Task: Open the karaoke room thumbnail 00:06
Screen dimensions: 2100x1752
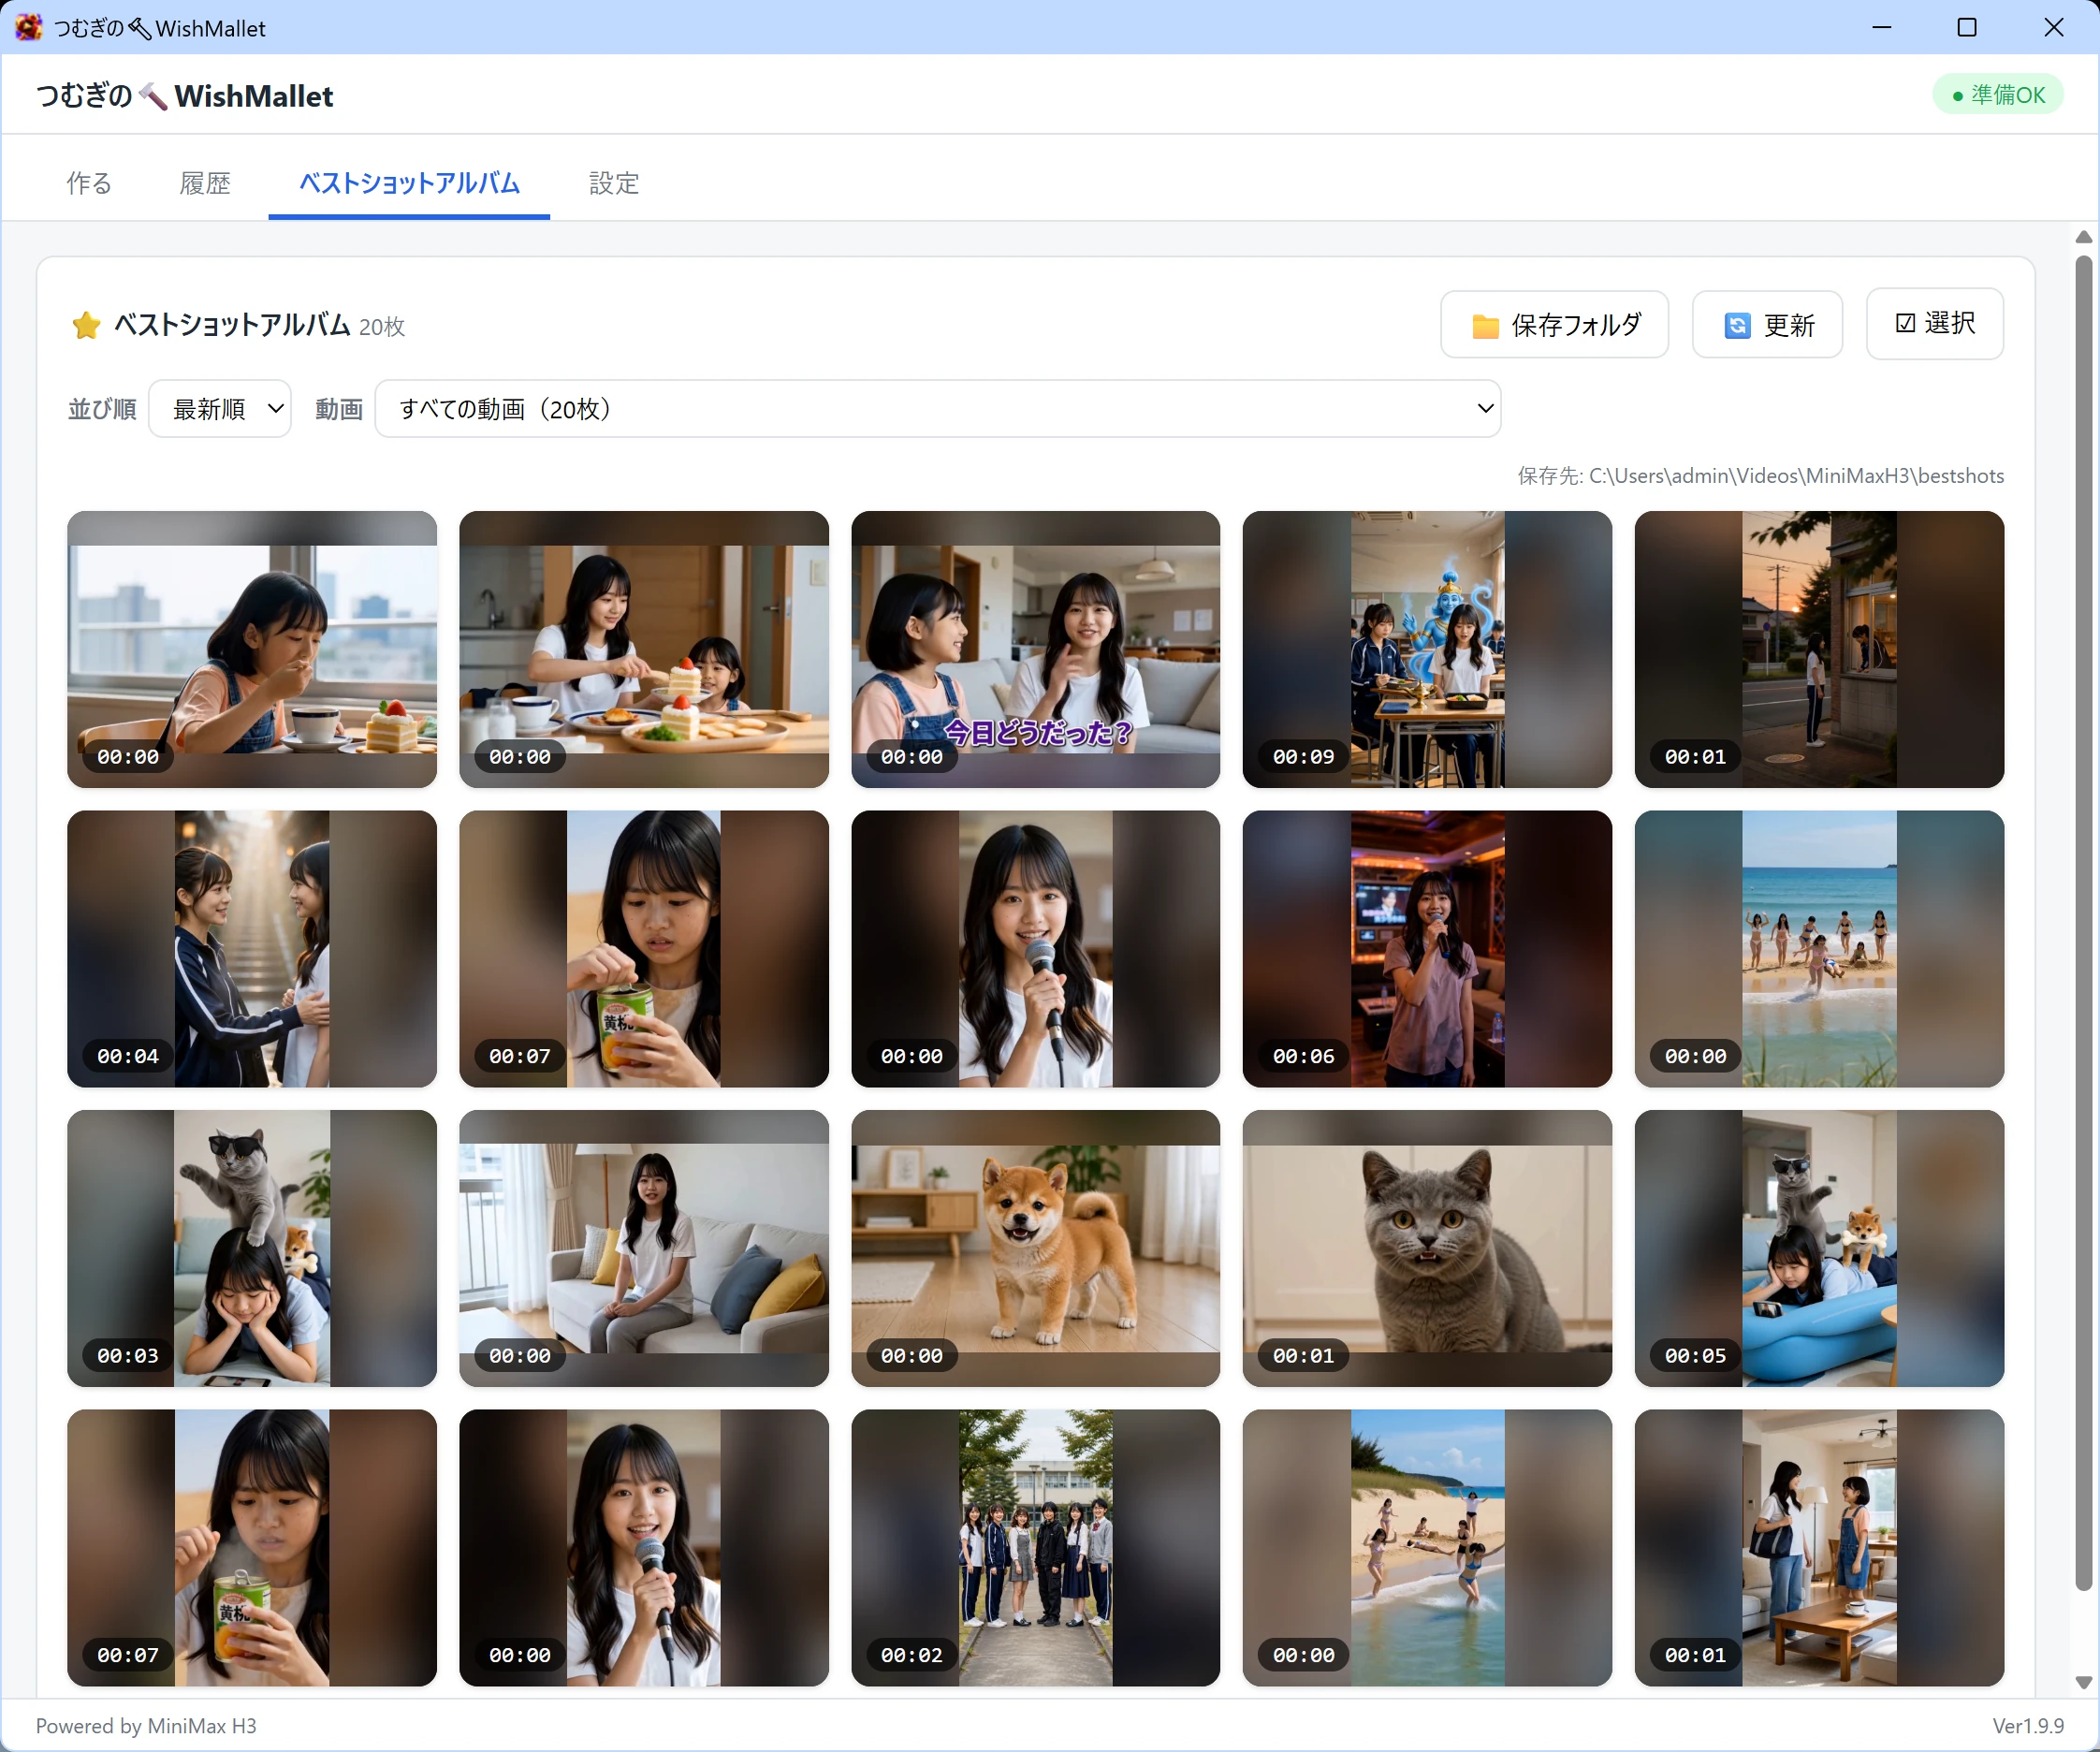Action: [x=1427, y=949]
